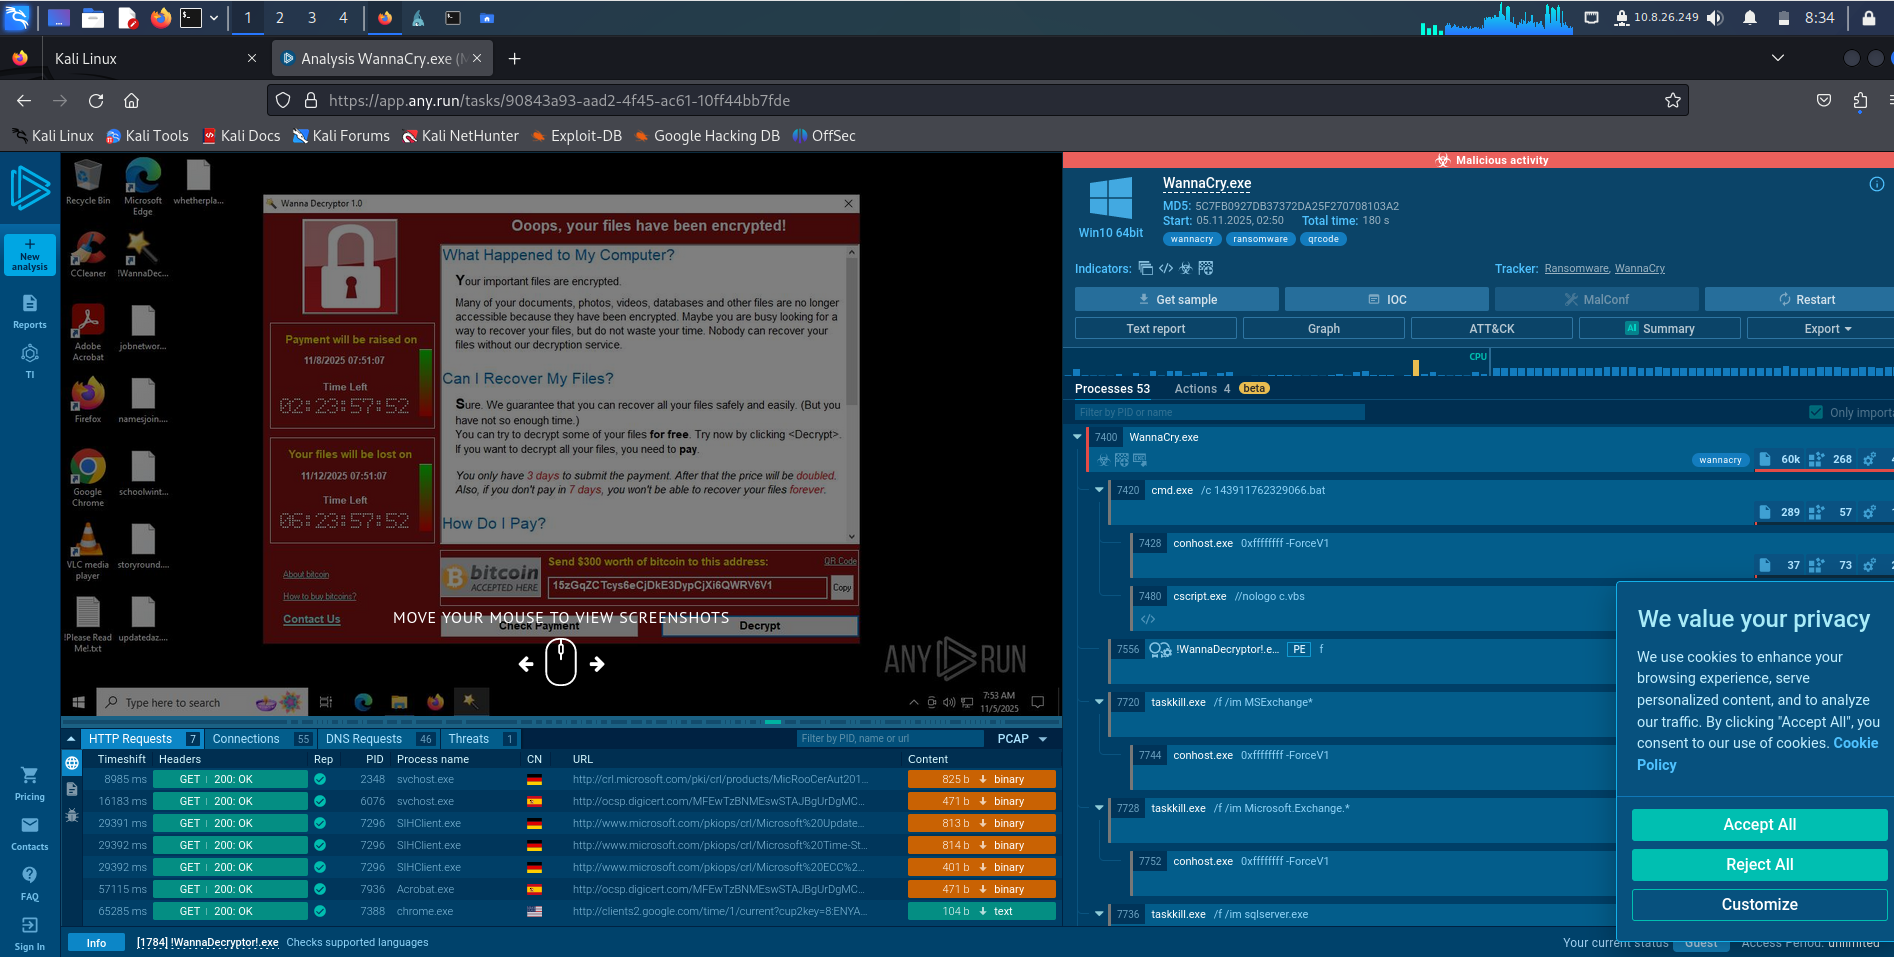This screenshot has width=1894, height=957.
Task: Switch to the DNS Requests tab
Action: coord(379,739)
